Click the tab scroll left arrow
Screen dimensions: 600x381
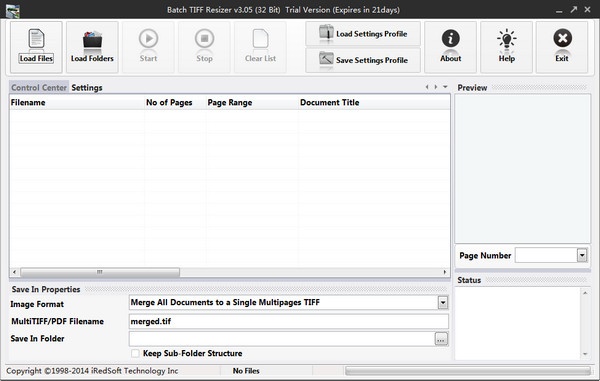coord(427,87)
